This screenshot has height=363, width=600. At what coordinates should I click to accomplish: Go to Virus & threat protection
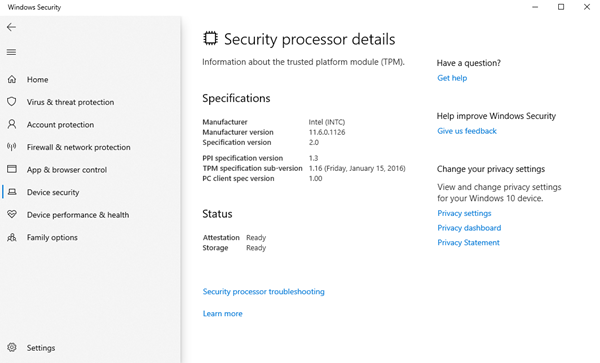coord(70,102)
